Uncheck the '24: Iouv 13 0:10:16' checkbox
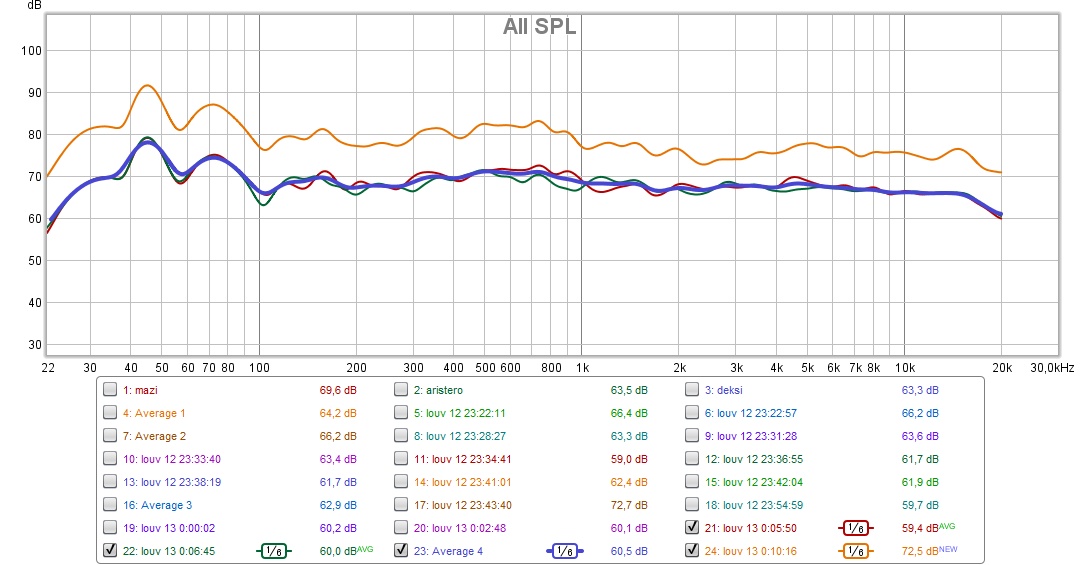 [x=691, y=551]
